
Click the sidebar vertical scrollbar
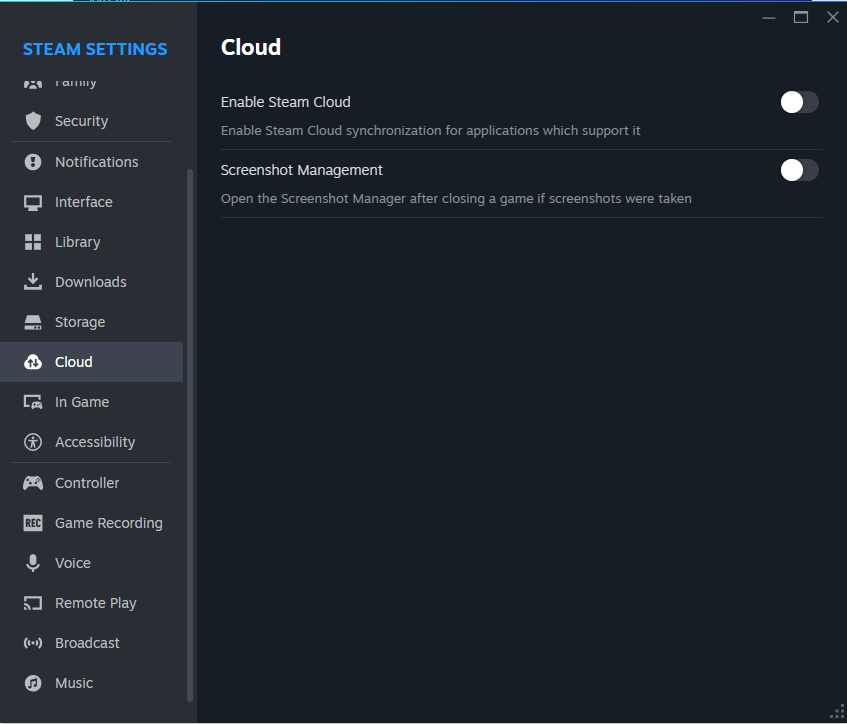pos(190,430)
